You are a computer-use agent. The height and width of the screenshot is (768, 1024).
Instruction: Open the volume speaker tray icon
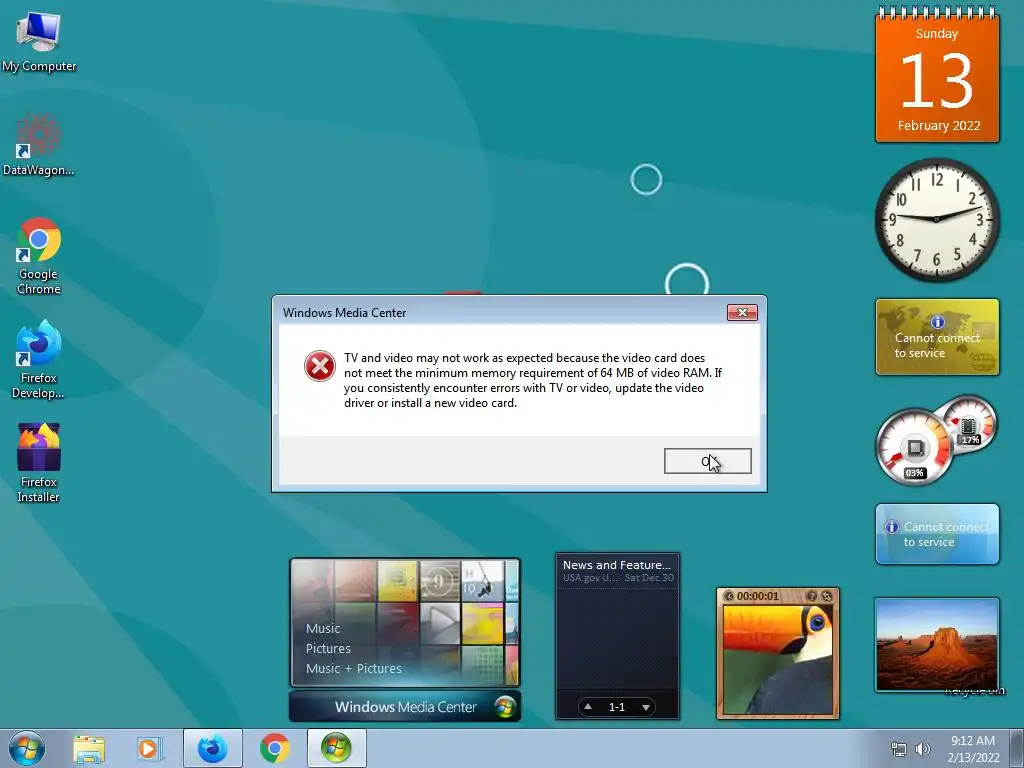click(x=923, y=749)
